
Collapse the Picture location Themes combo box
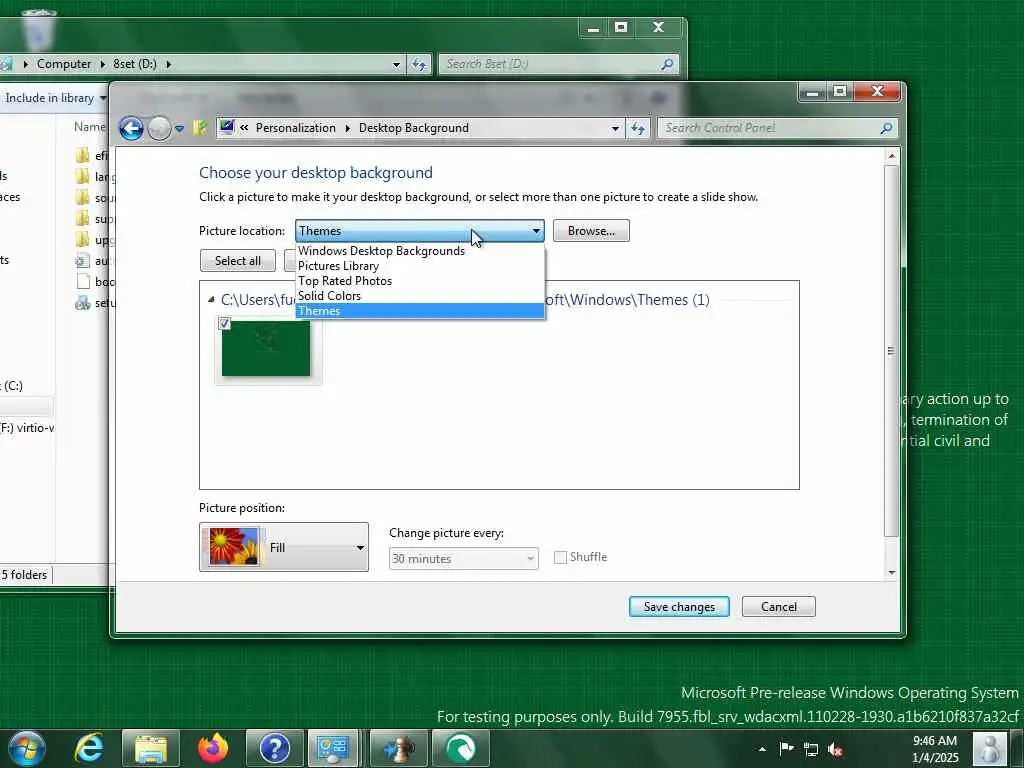pyautogui.click(x=419, y=231)
